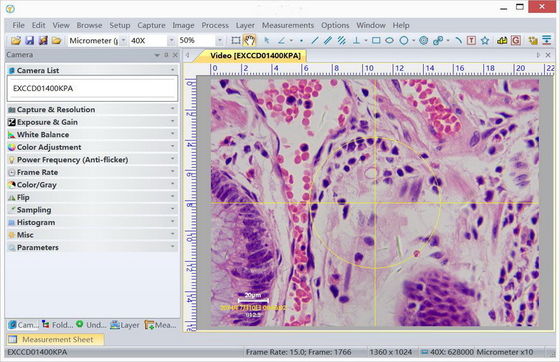Expand the Frame Rate section

tap(92, 172)
